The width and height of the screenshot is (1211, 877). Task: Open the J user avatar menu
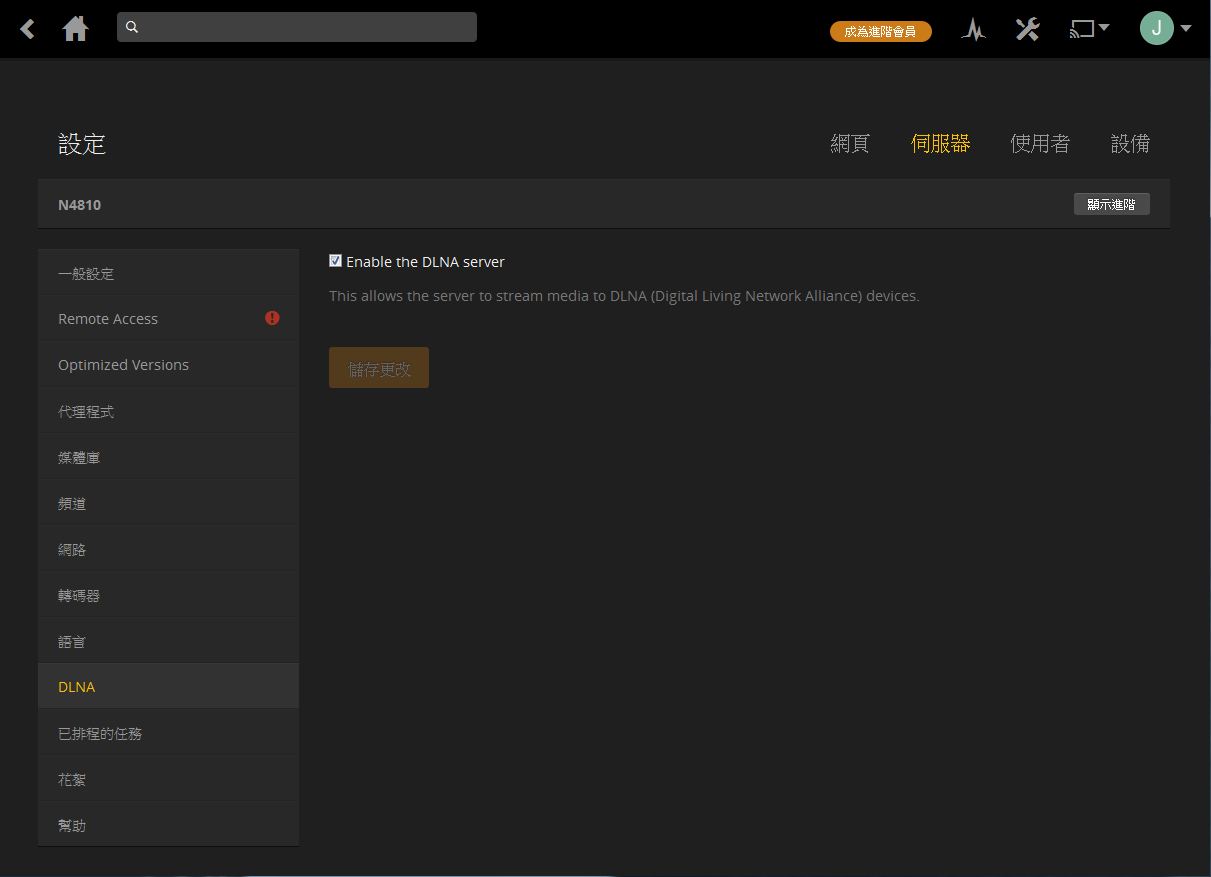pos(1165,28)
